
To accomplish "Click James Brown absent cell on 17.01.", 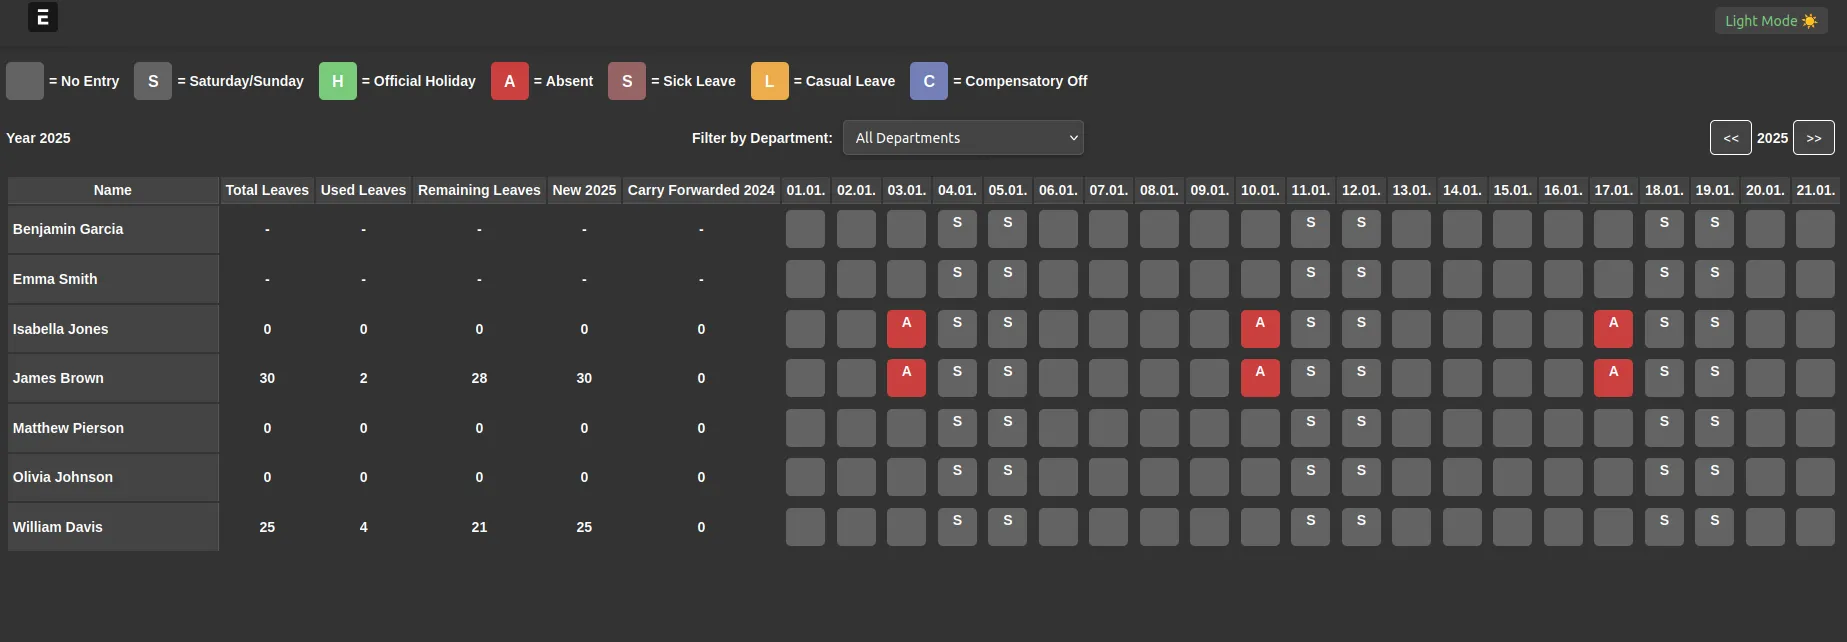I will [x=1613, y=378].
